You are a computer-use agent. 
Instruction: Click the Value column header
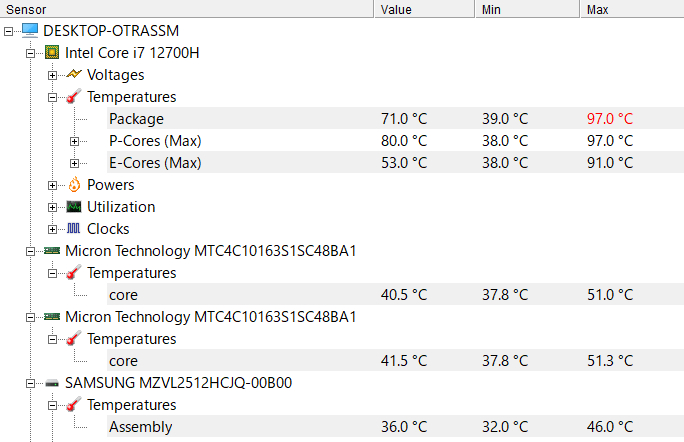(x=424, y=9)
